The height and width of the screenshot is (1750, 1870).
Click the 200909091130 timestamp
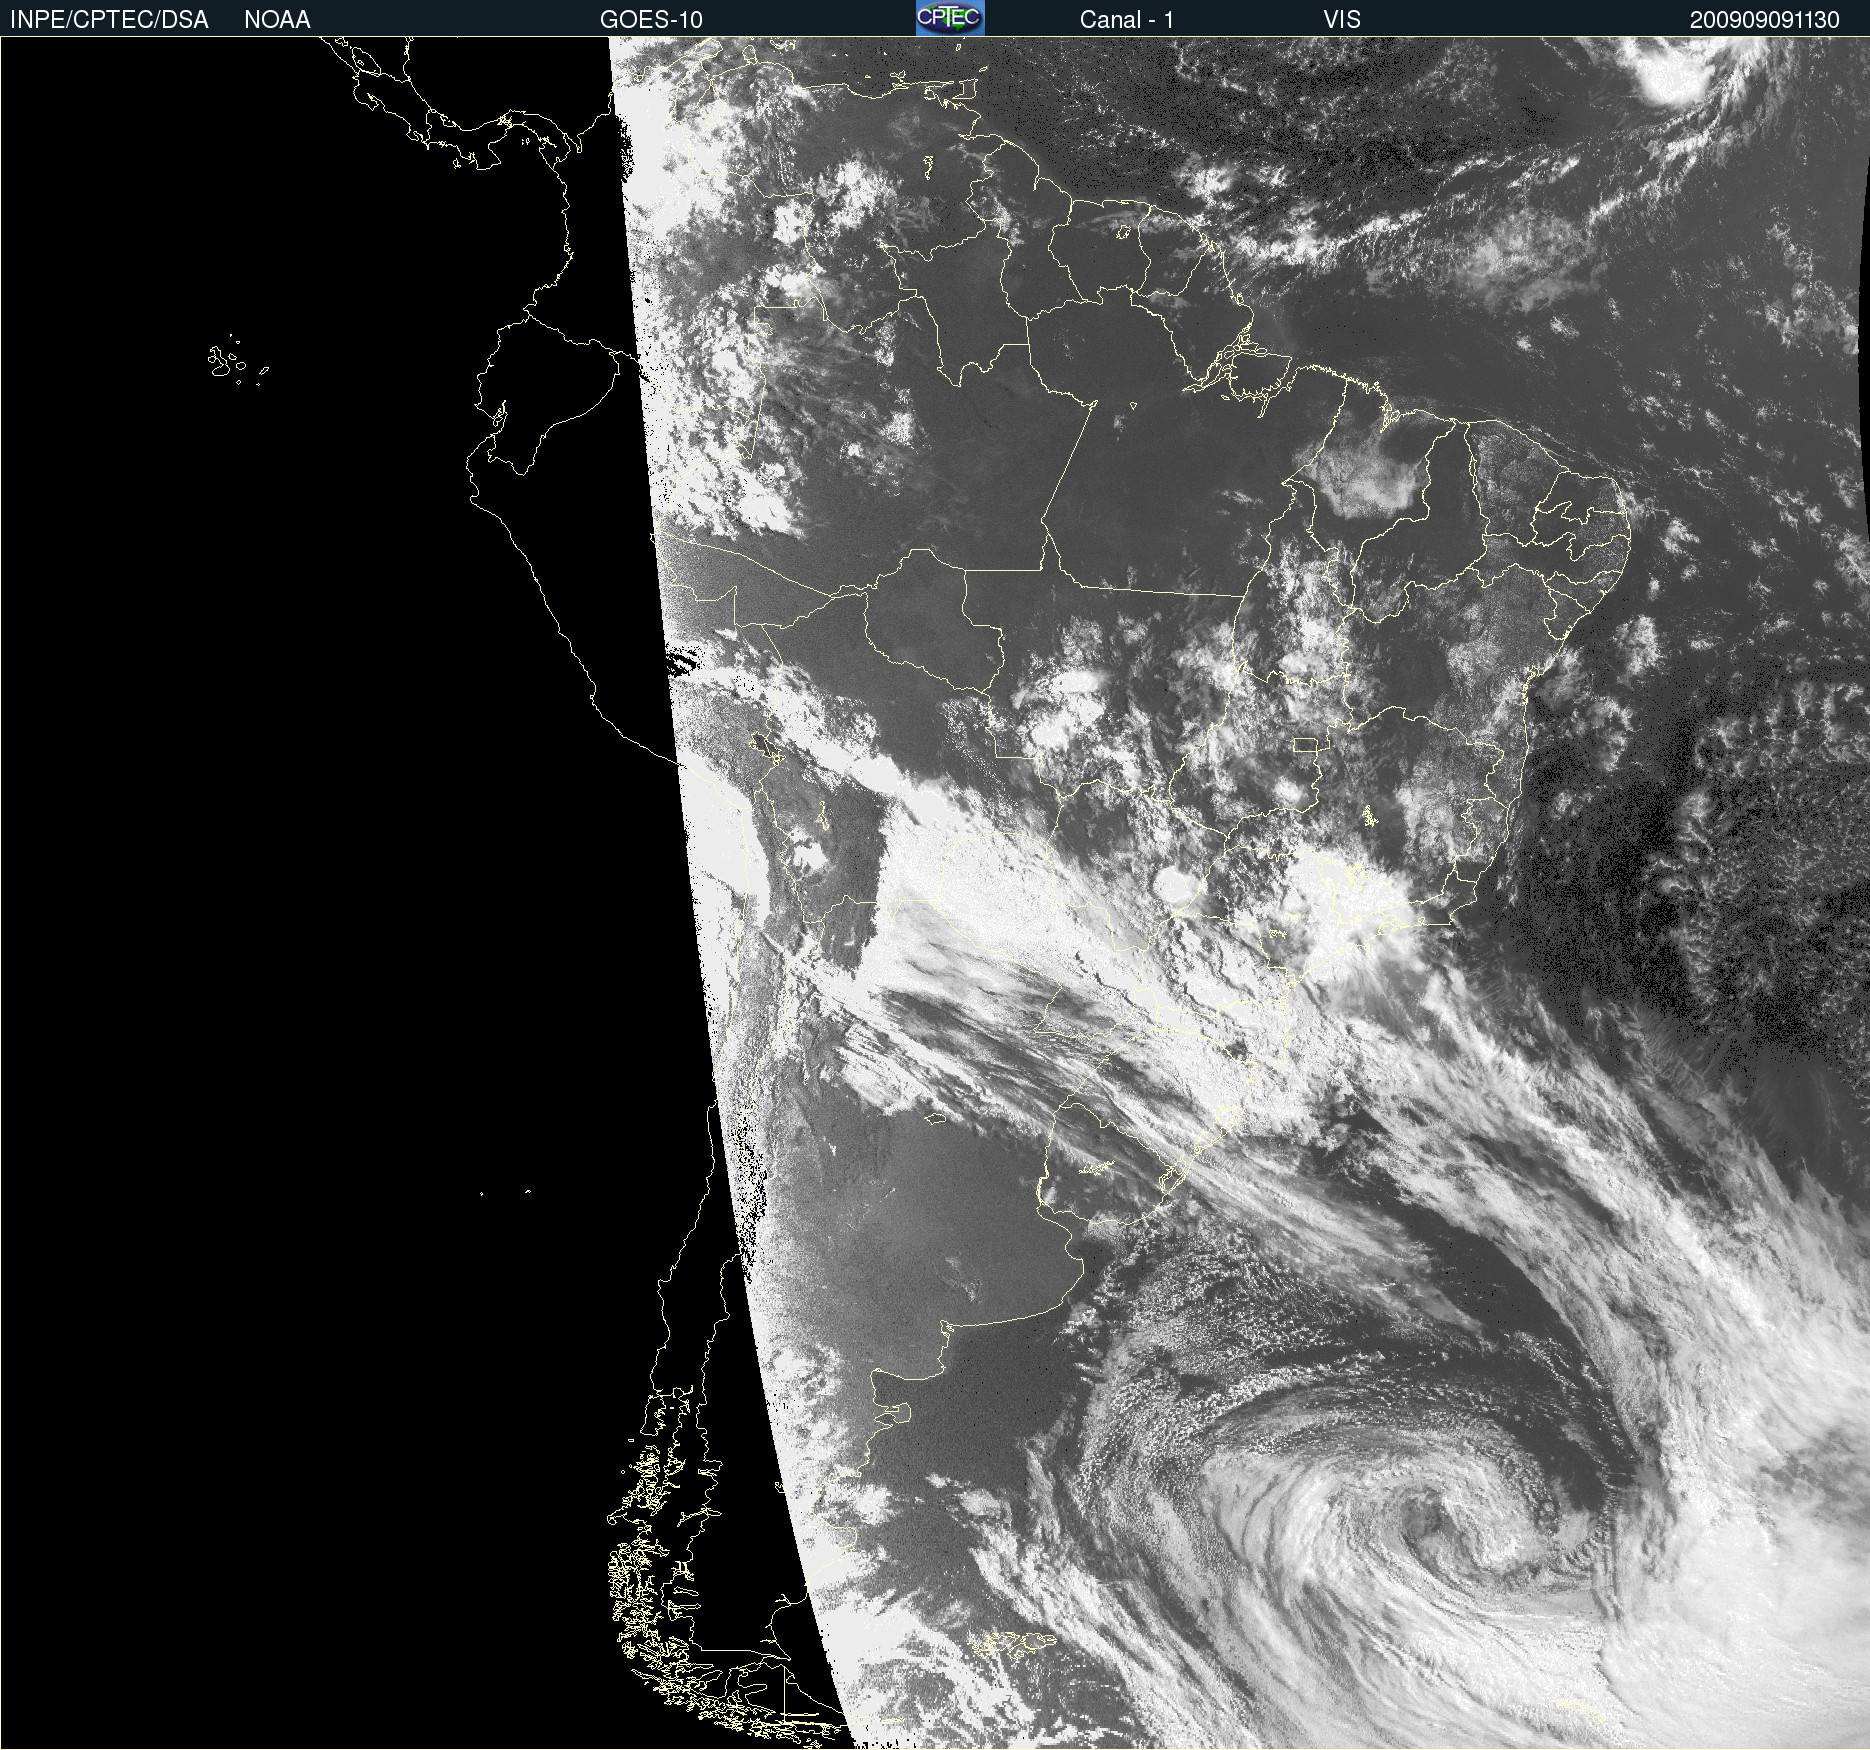pos(1765,20)
